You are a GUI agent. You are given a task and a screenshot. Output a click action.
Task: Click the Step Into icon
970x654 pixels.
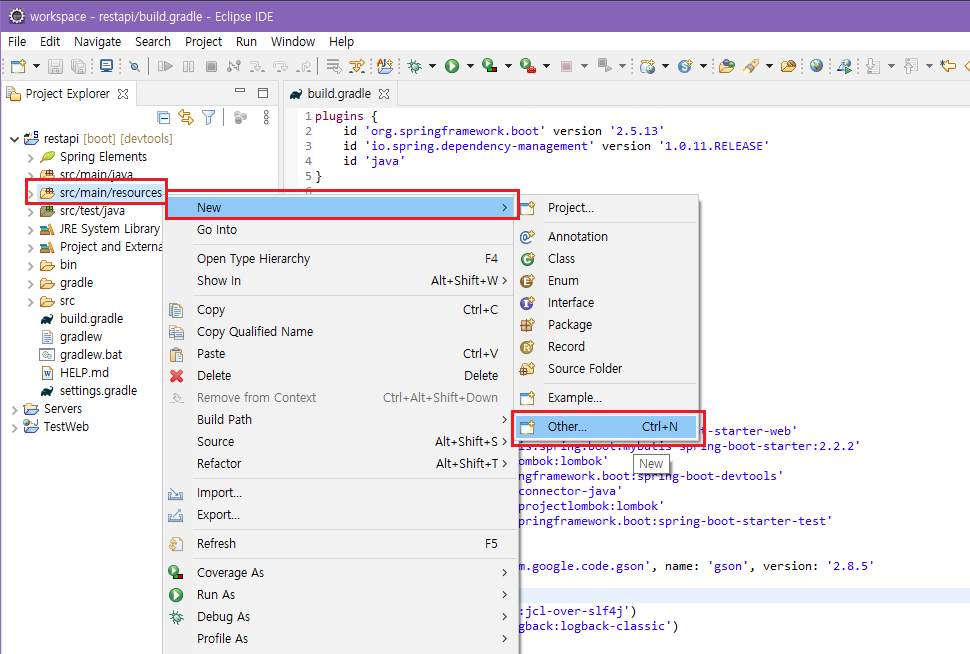click(257, 66)
